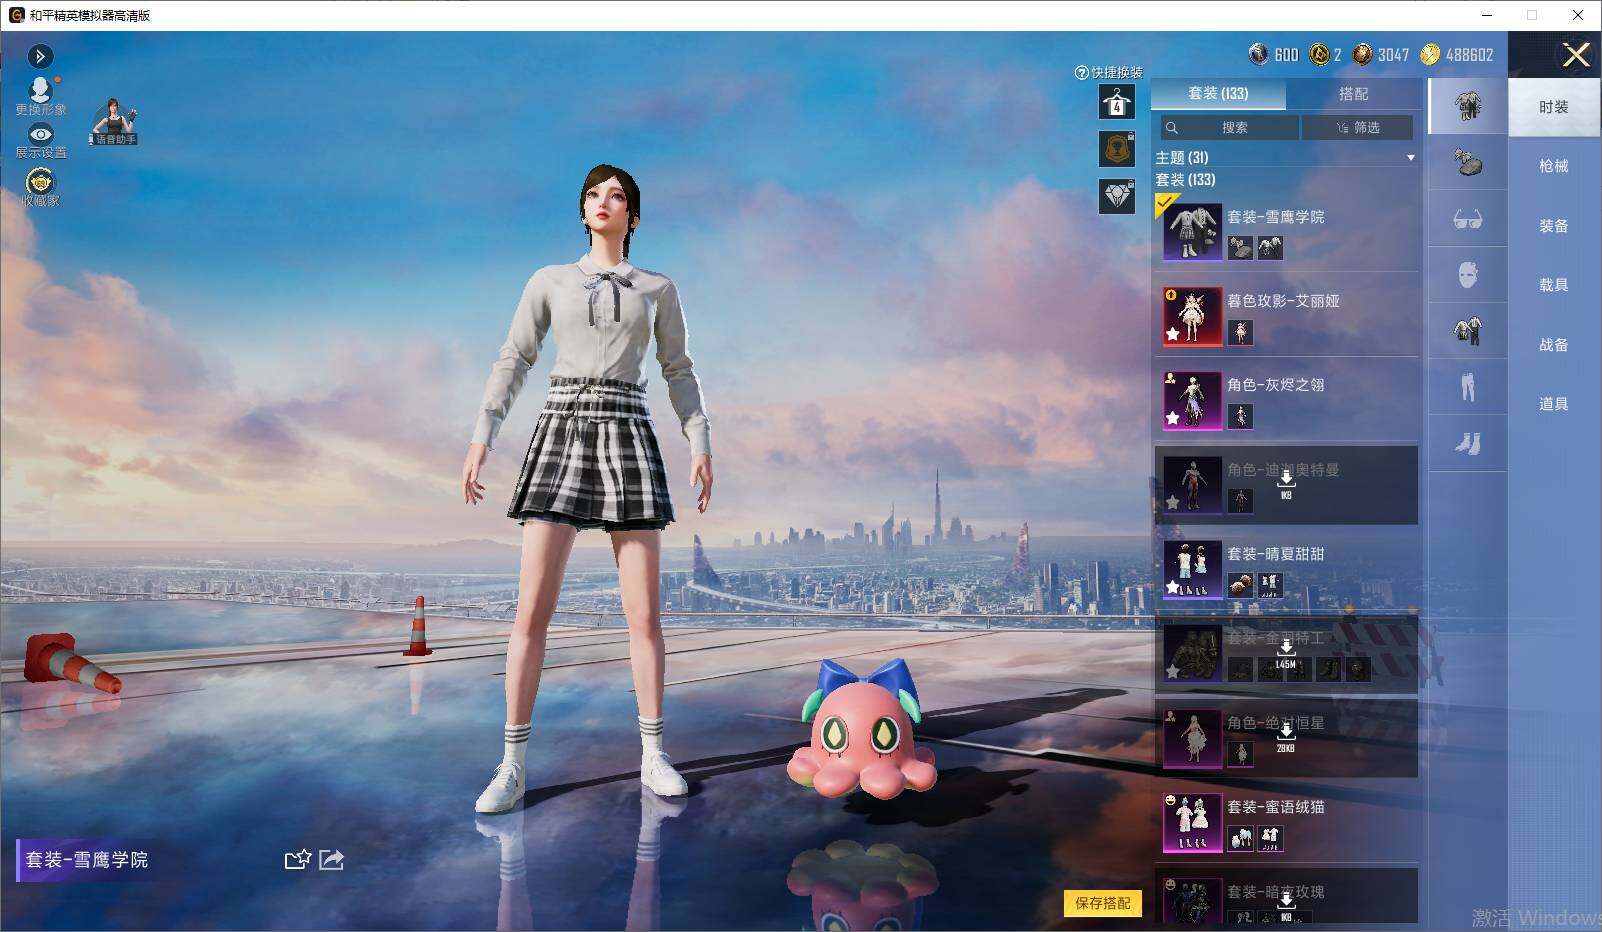Open the face mask category icon
This screenshot has height=932, width=1602.
[x=1467, y=275]
